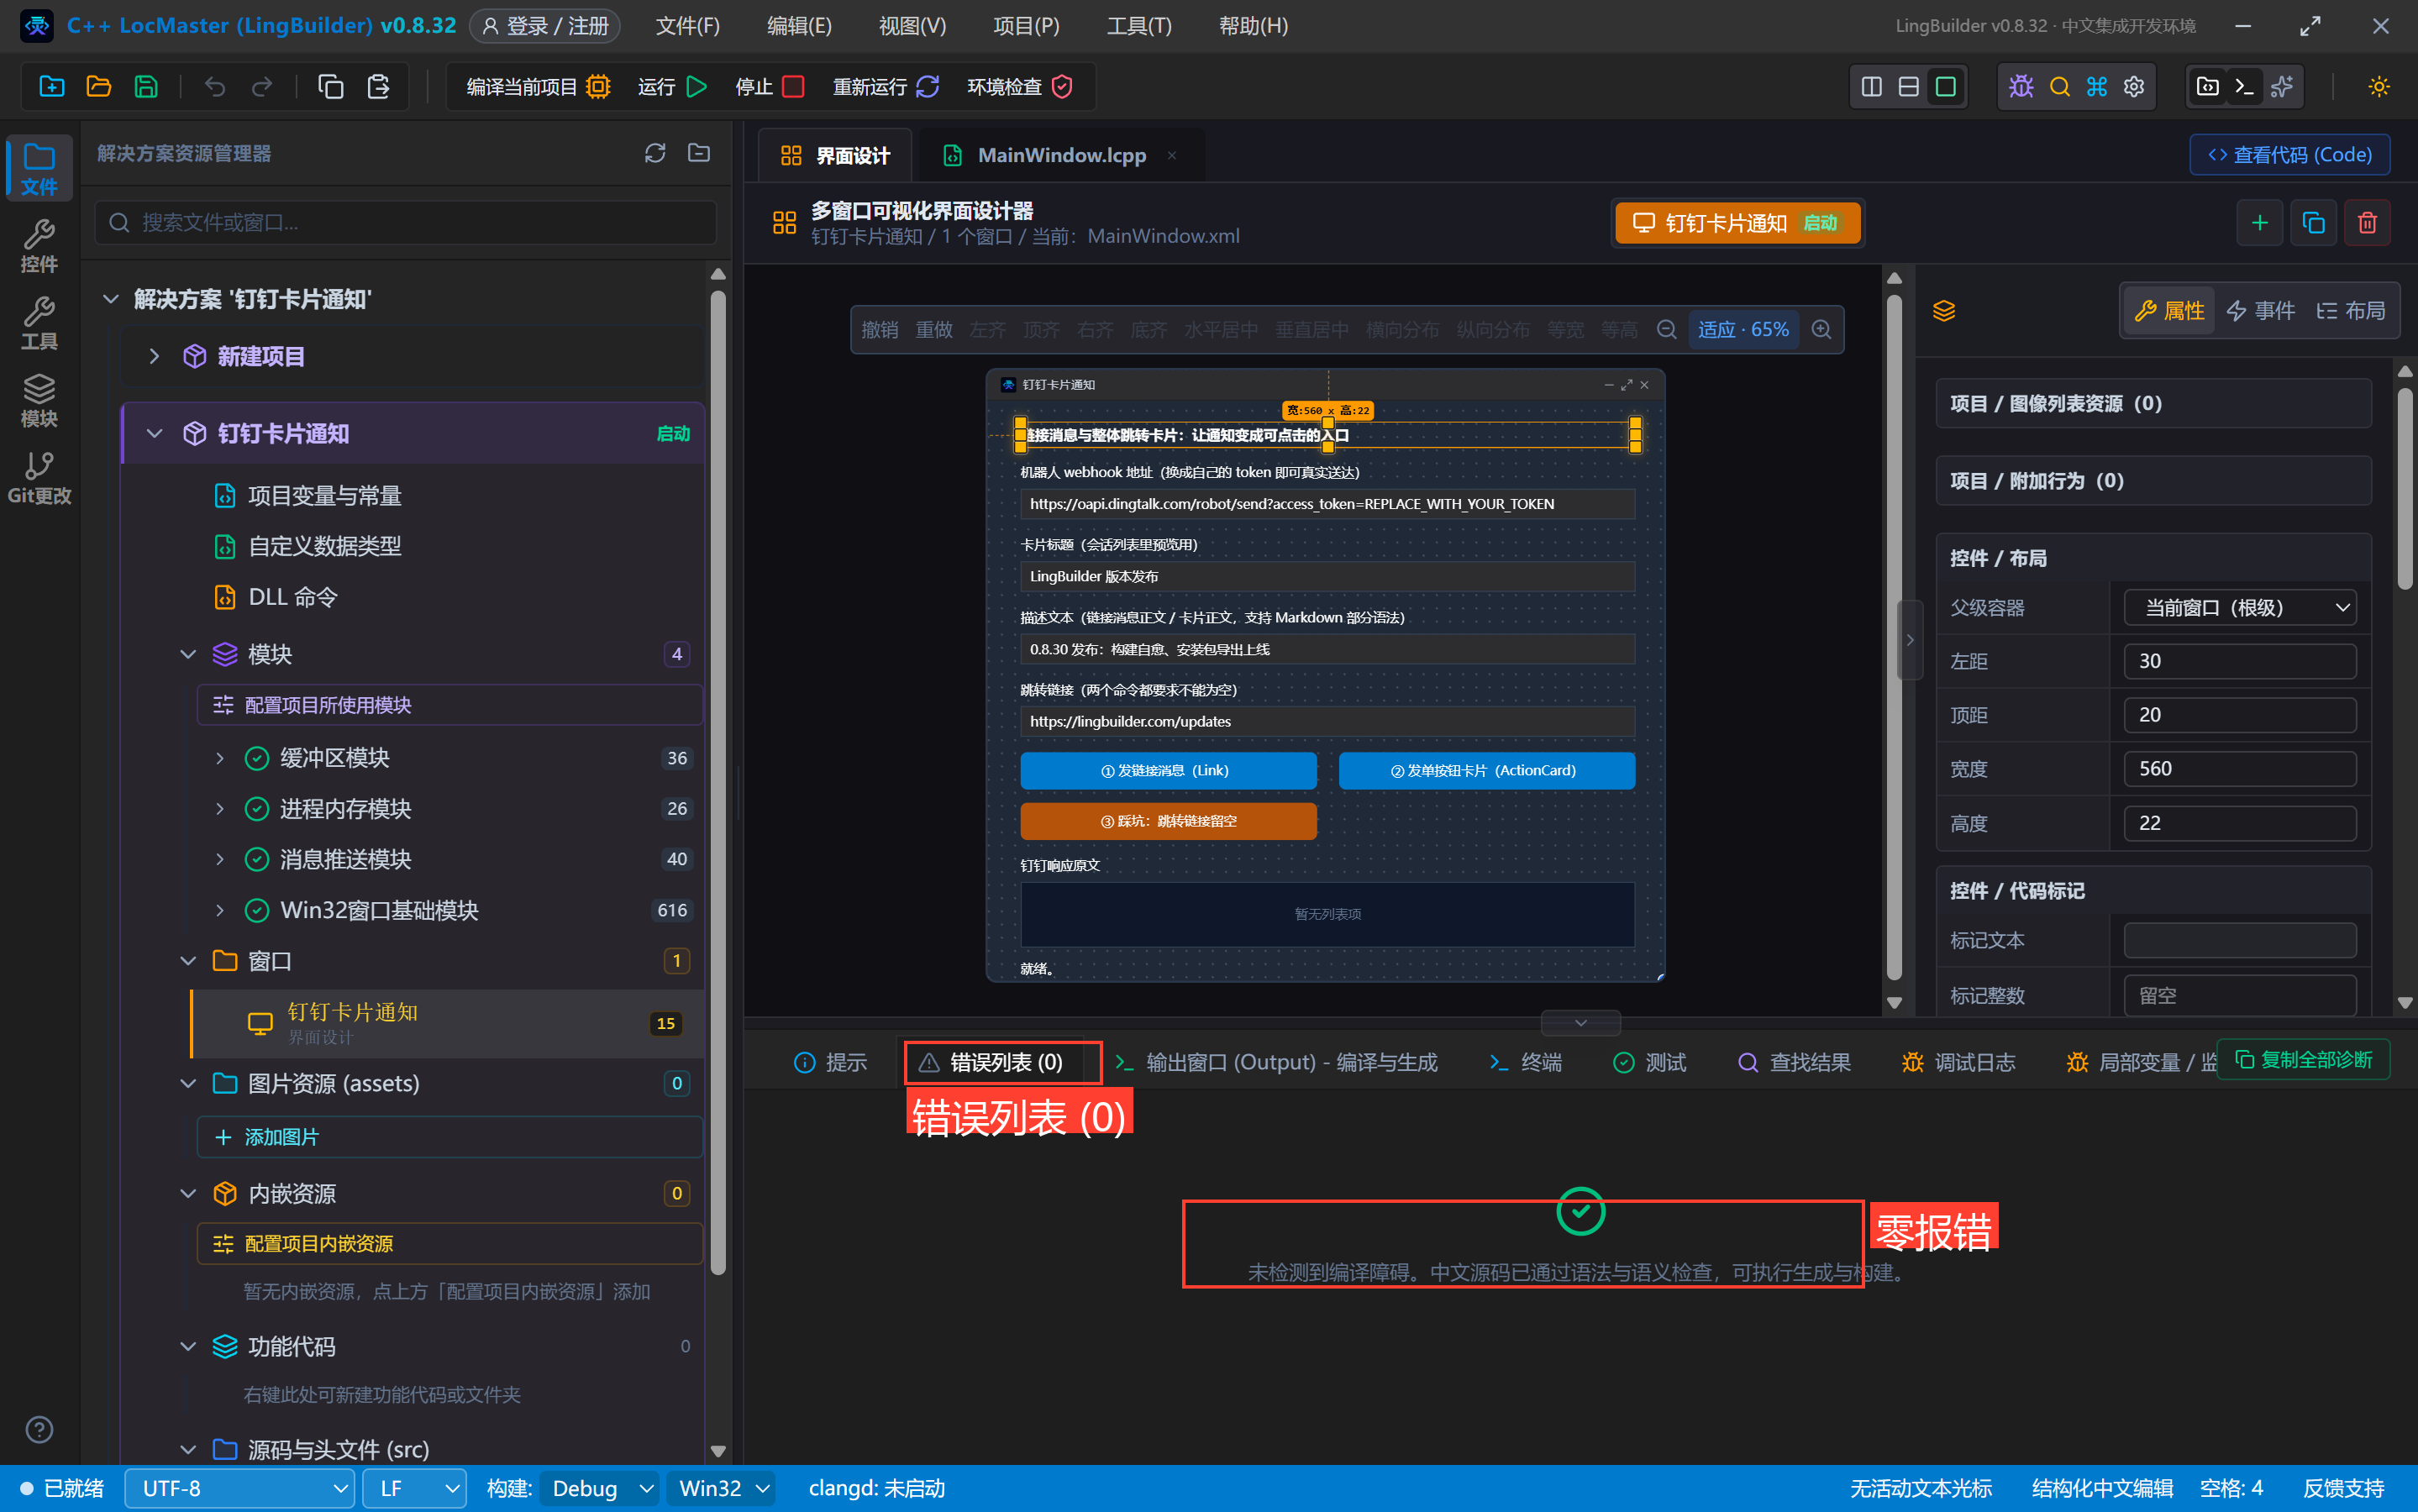
Task: Run the project with play icon
Action: [697, 87]
